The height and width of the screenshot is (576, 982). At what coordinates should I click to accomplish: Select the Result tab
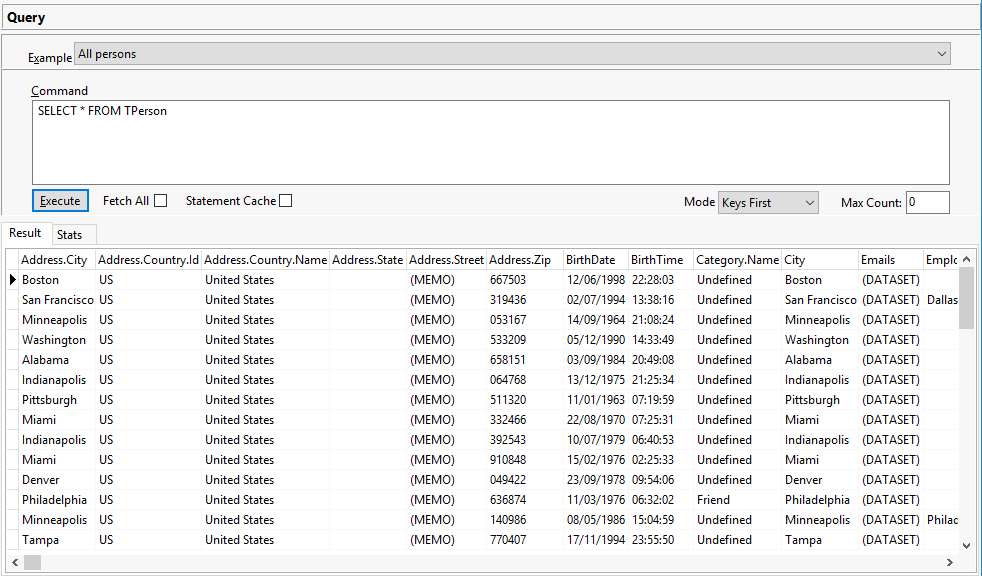[x=25, y=234]
